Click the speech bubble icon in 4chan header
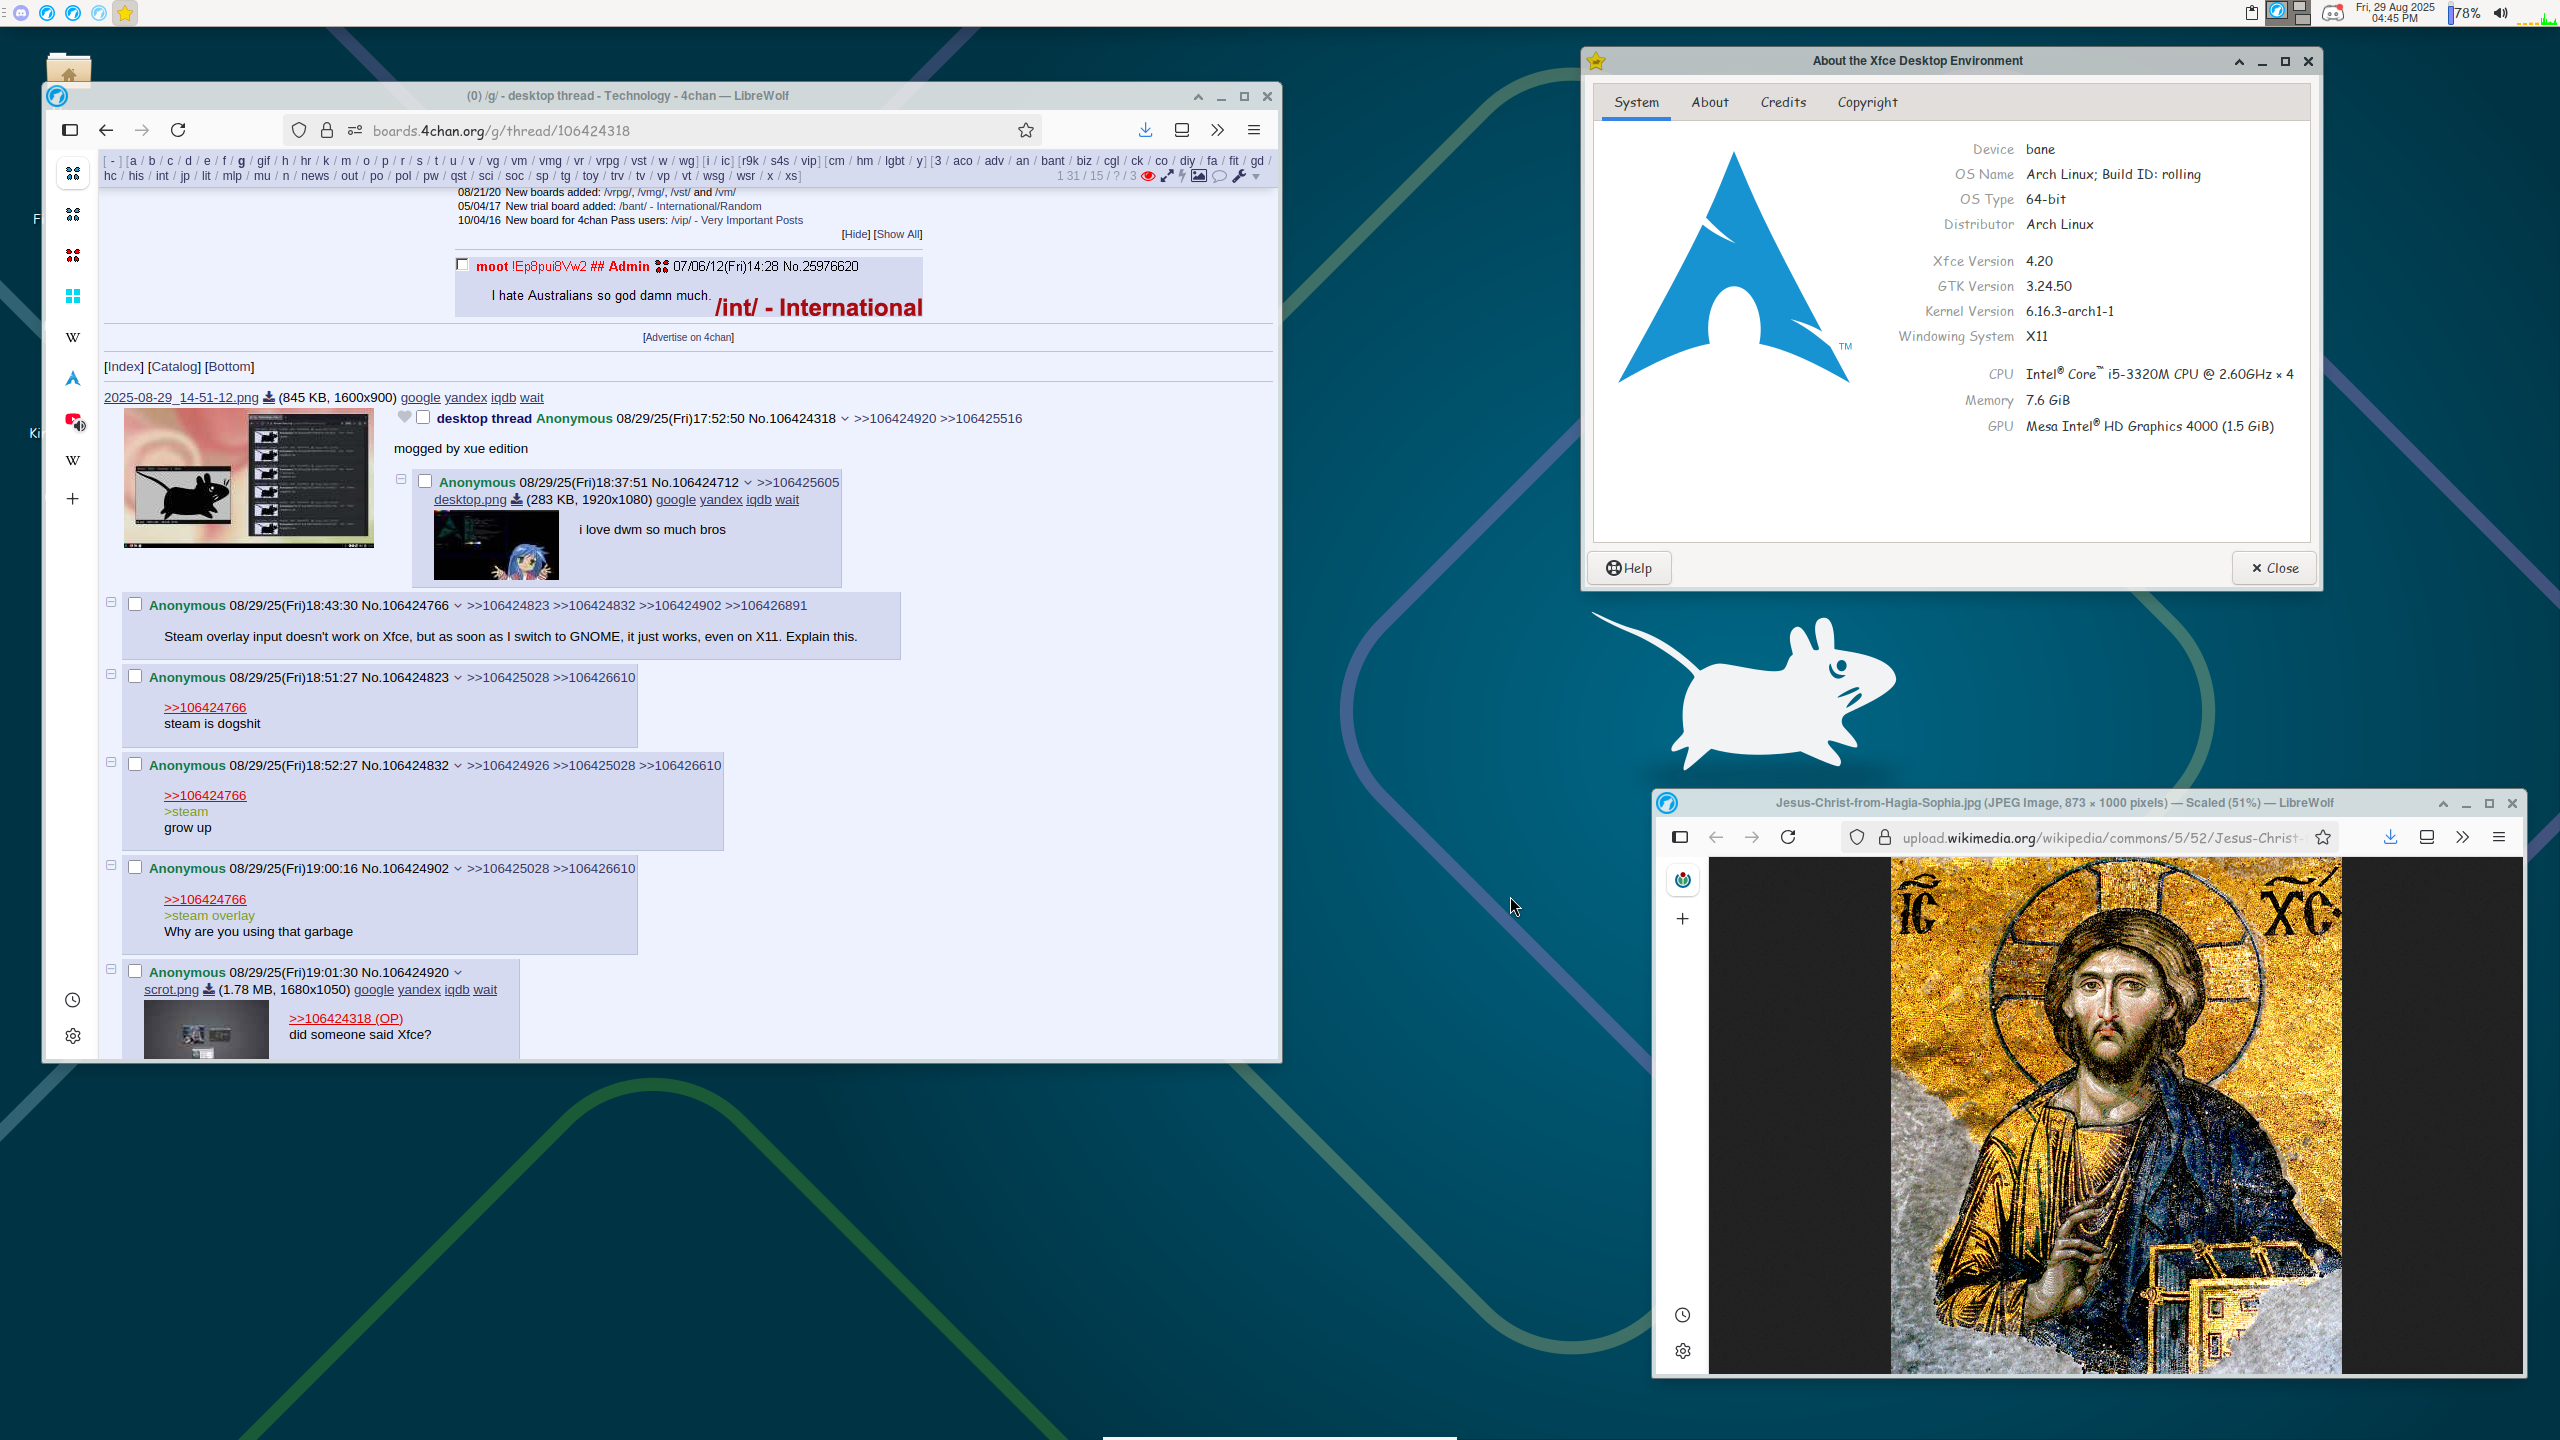The image size is (2560, 1440). click(x=1219, y=176)
